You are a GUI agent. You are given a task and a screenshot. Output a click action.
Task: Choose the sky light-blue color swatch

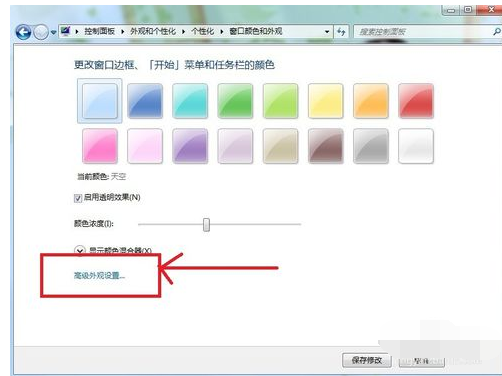coord(100,101)
